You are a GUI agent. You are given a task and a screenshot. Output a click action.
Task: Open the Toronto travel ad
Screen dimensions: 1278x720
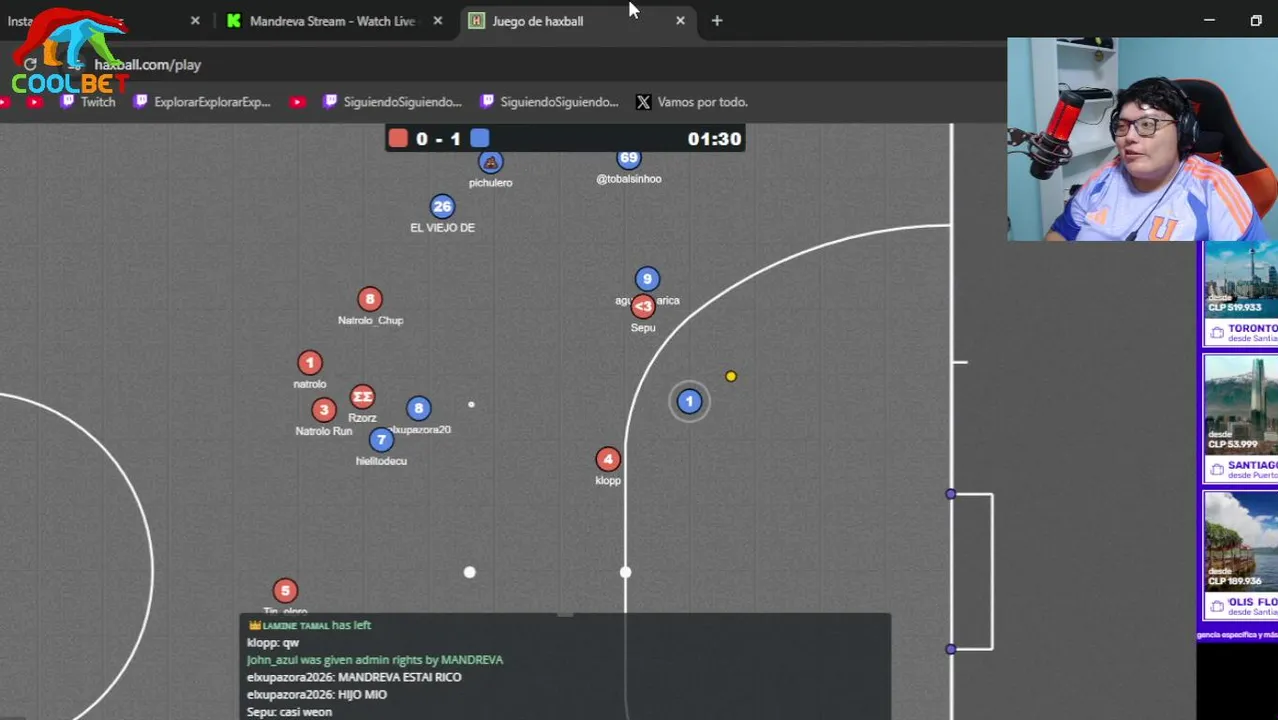(x=1240, y=294)
